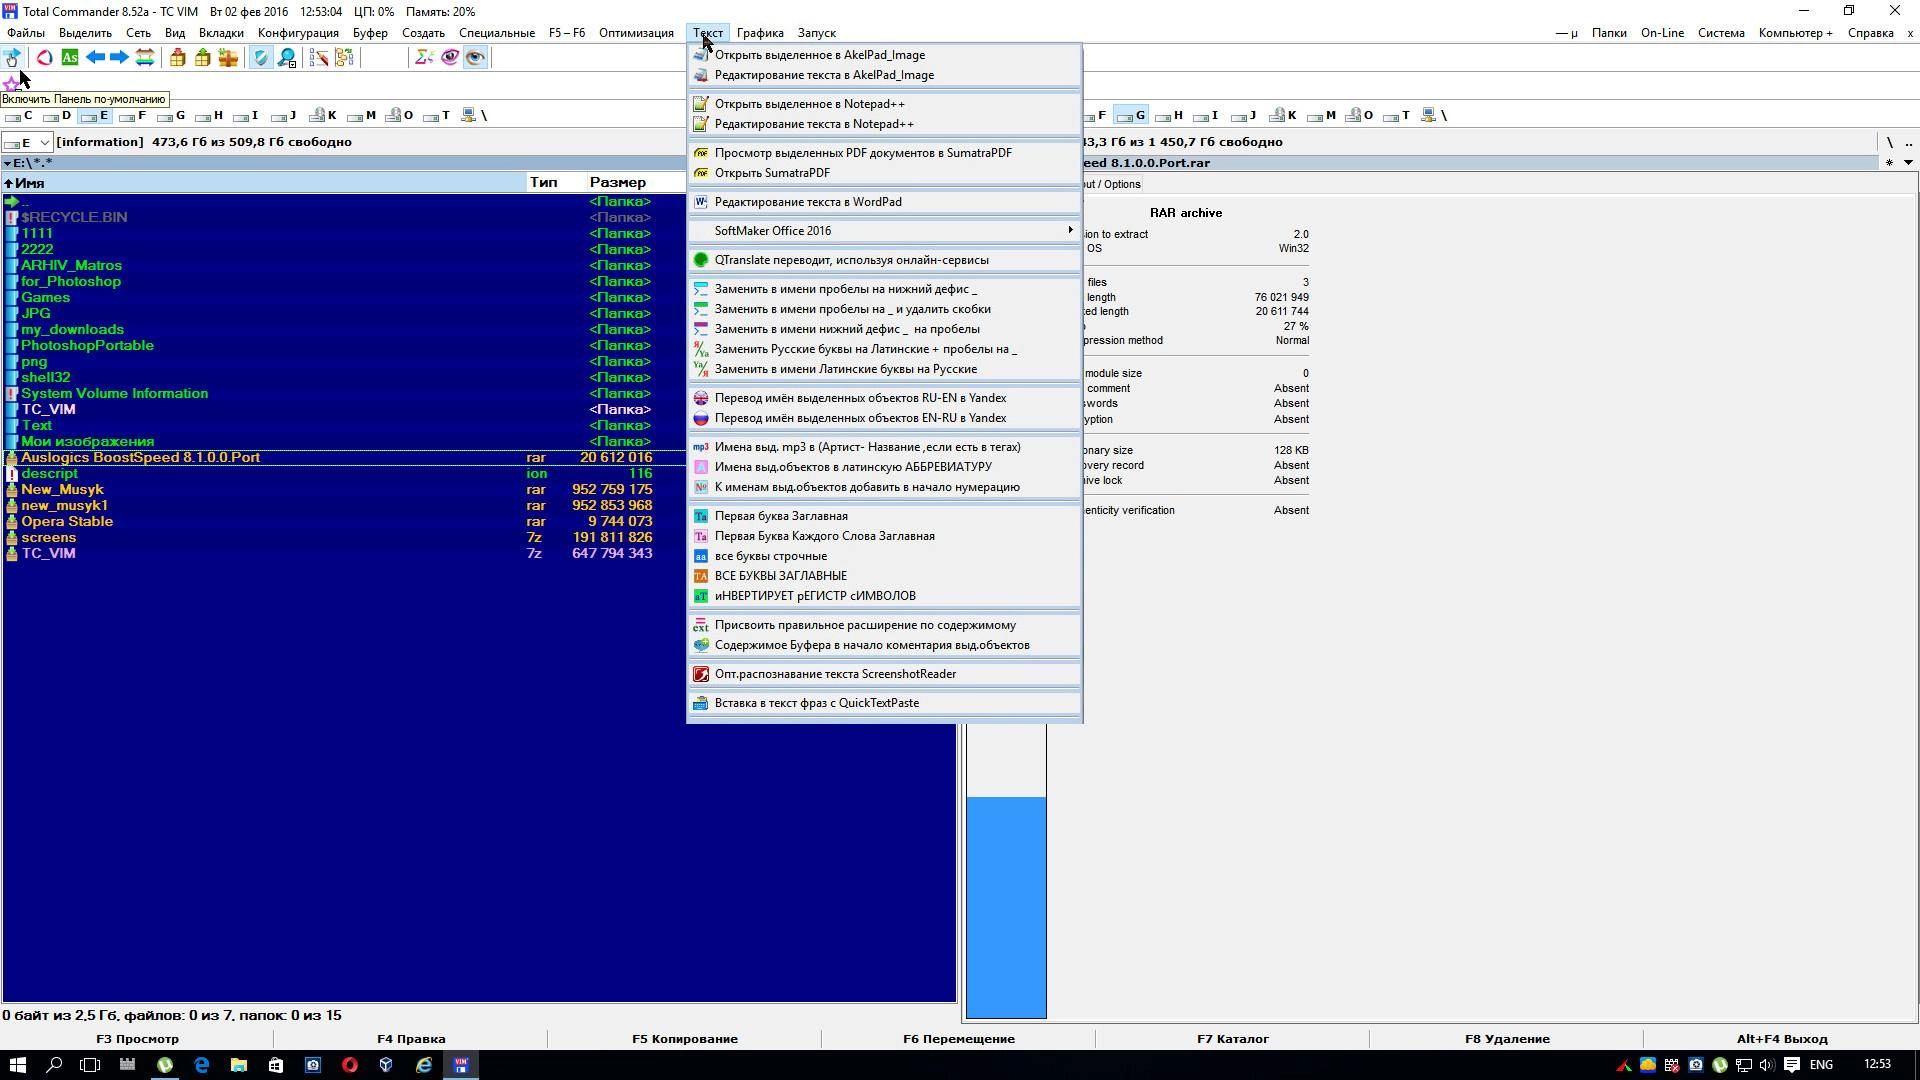The image size is (1920, 1080).
Task: Toggle the blue eye quick view button
Action: click(475, 57)
